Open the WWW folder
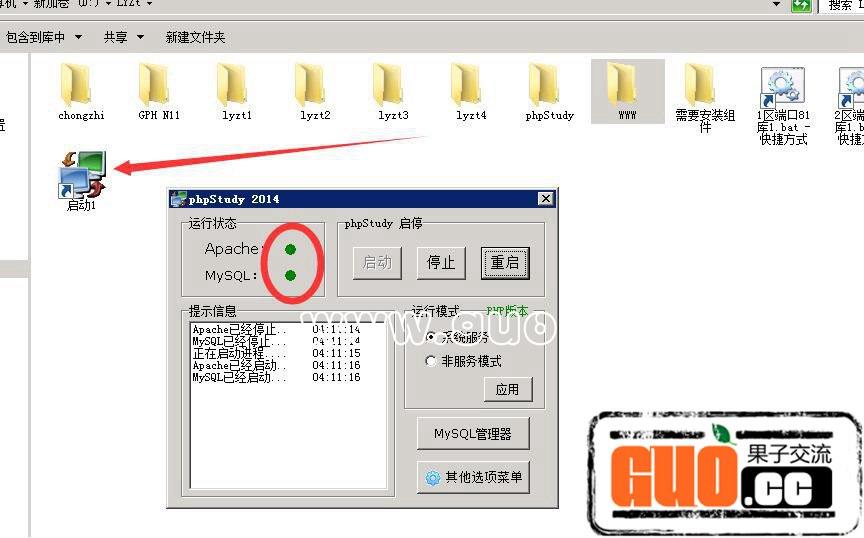864x538 pixels. click(625, 86)
